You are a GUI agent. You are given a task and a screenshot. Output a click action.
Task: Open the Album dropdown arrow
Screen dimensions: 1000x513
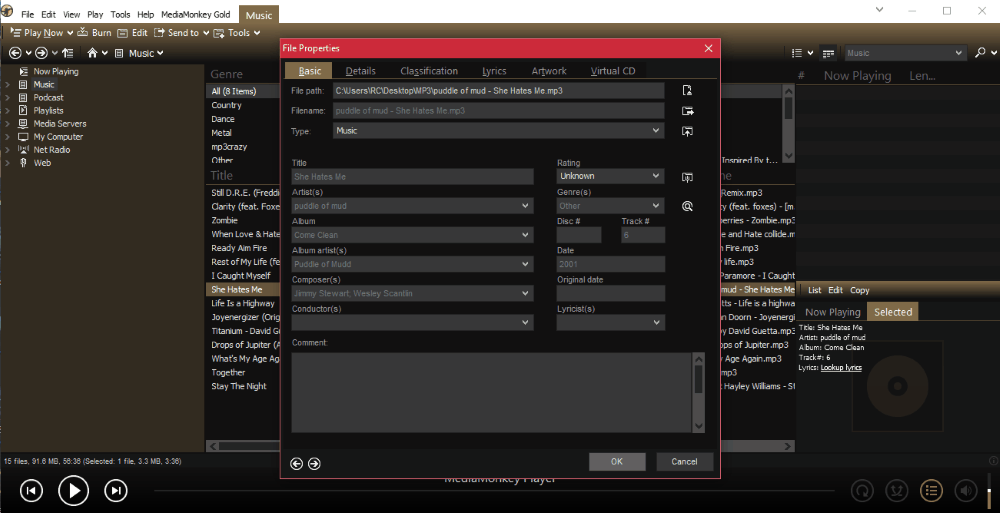pyautogui.click(x=526, y=235)
